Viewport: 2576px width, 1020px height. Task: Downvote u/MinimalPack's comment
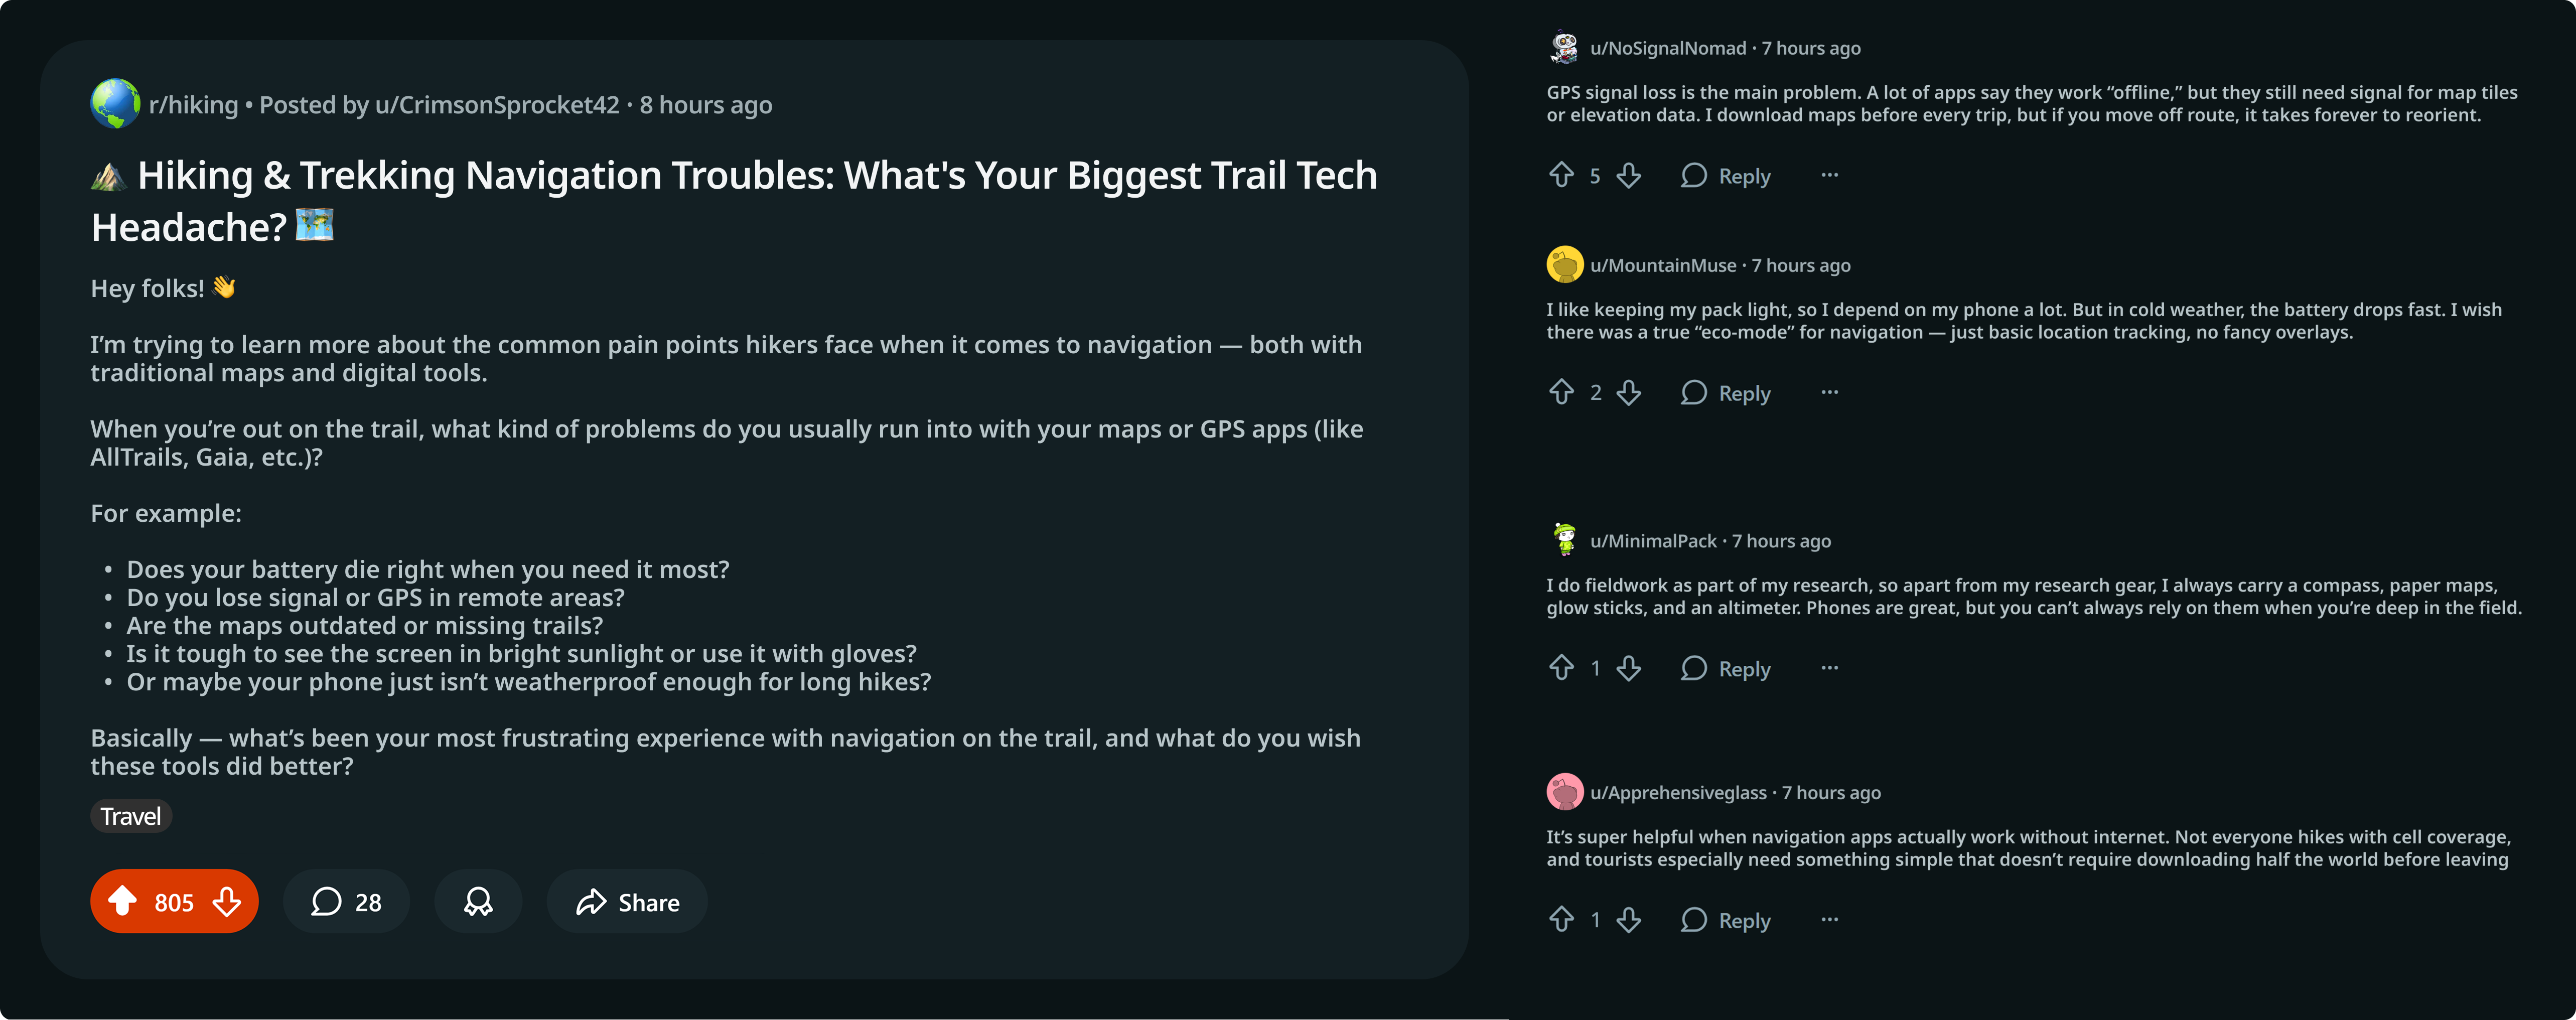click(1630, 668)
